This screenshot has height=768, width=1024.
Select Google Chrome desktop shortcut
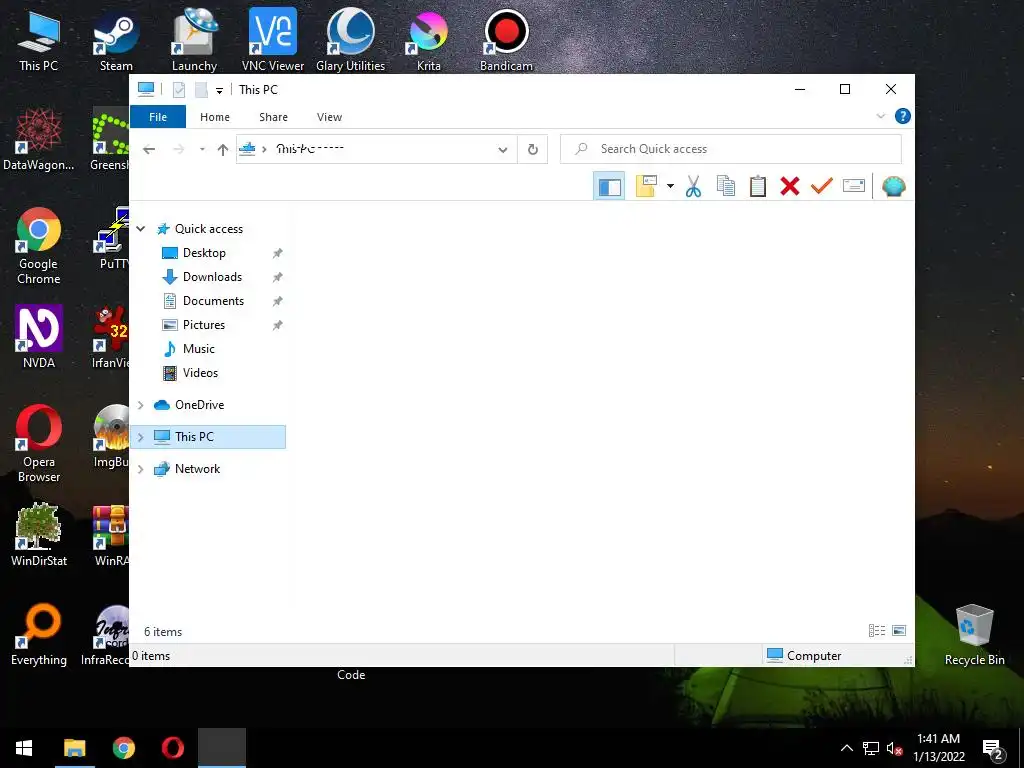click(39, 247)
